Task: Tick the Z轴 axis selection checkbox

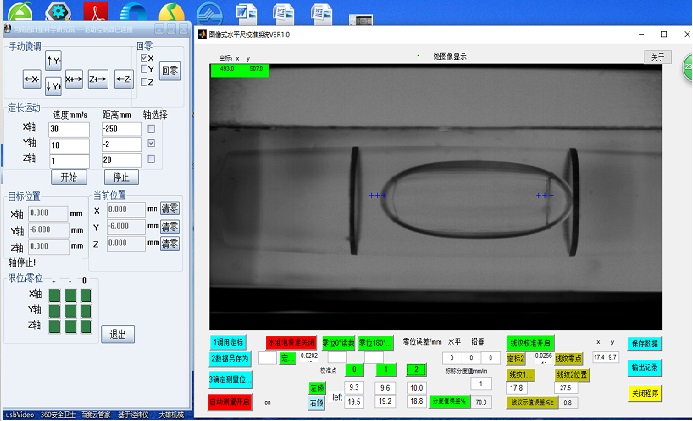Action: (x=151, y=159)
